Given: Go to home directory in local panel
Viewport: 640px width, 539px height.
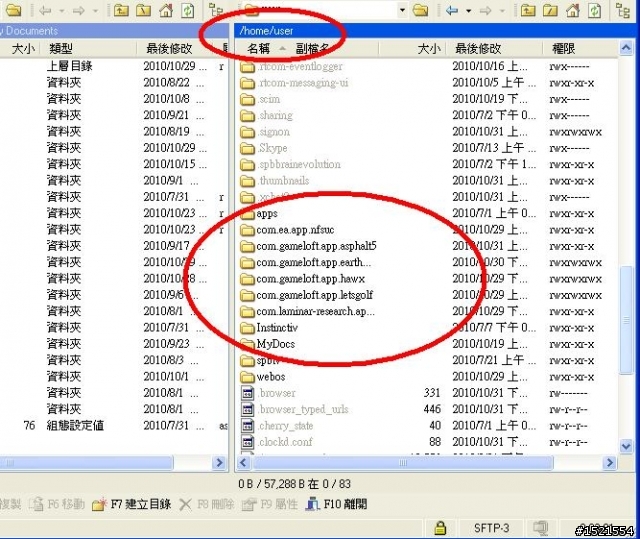Looking at the screenshot, I should pyautogui.click(x=166, y=10).
